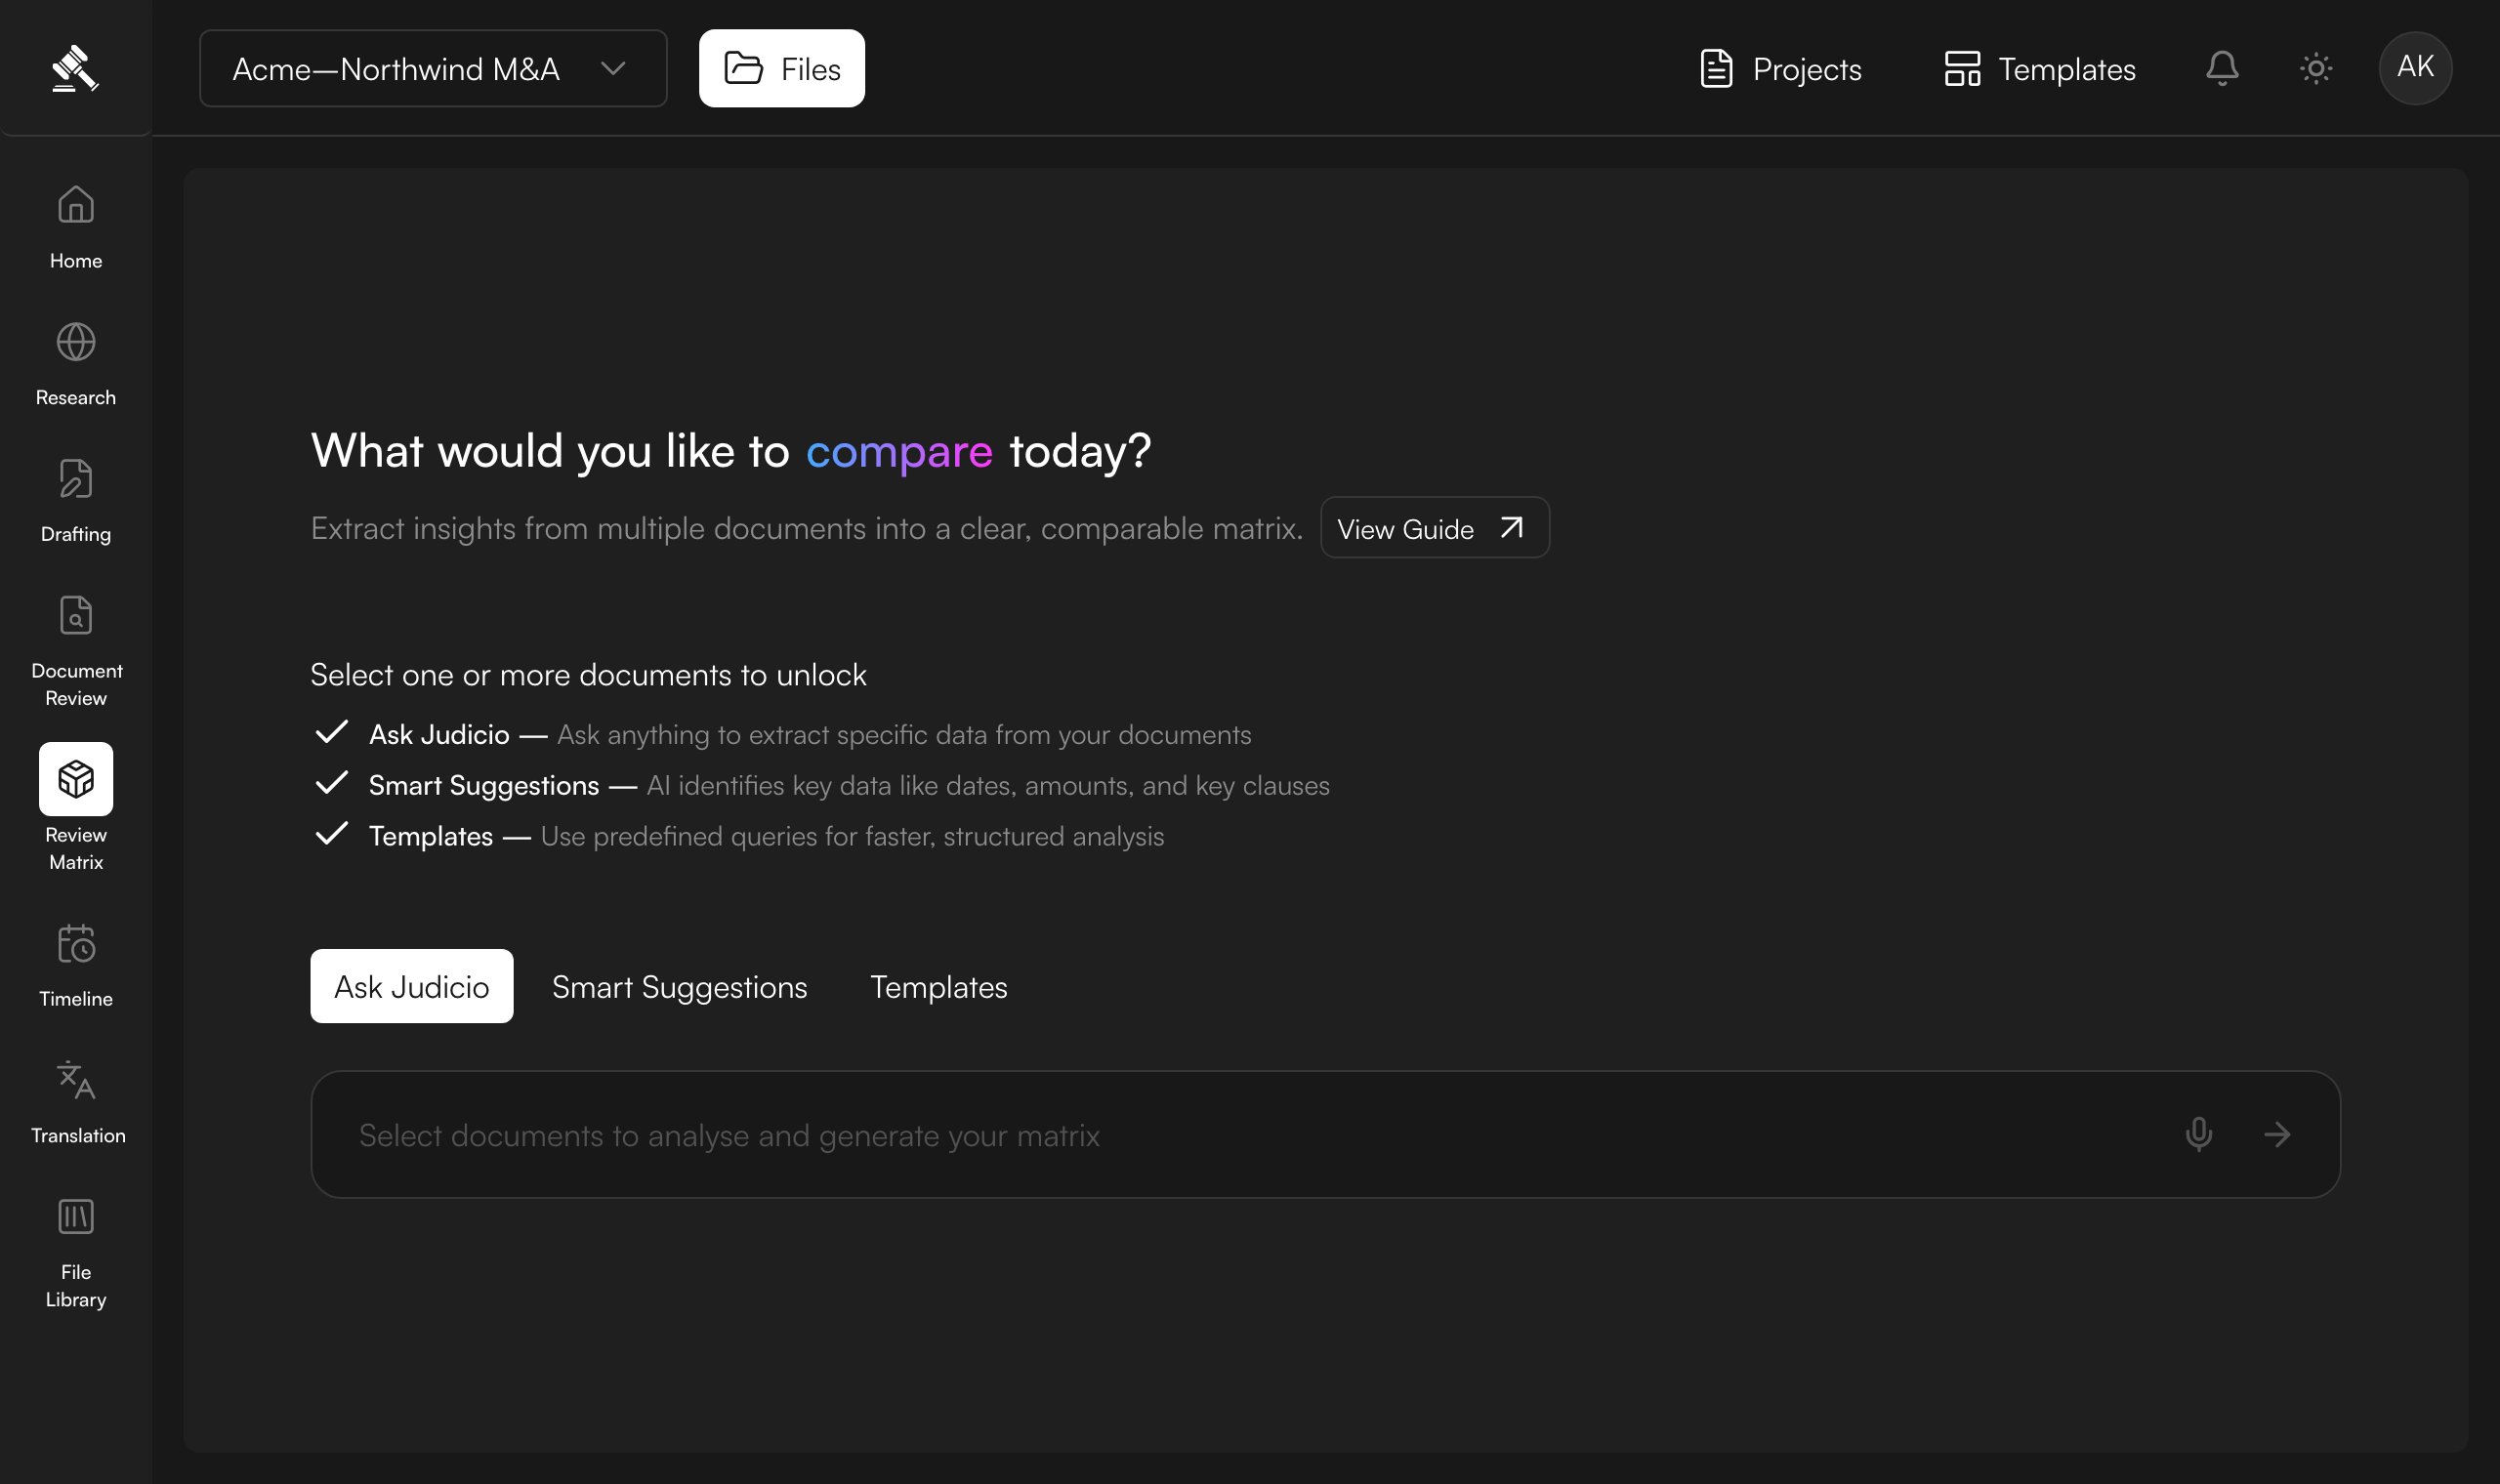The image size is (2500, 1484).
Task: Toggle light/dark theme sun icon
Action: coord(2316,68)
